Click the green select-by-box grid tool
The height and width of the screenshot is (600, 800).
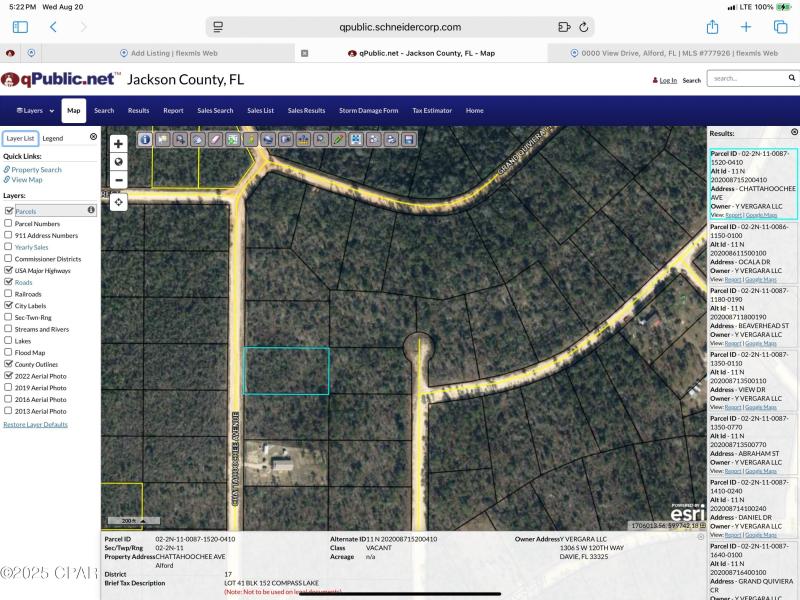[x=233, y=139]
